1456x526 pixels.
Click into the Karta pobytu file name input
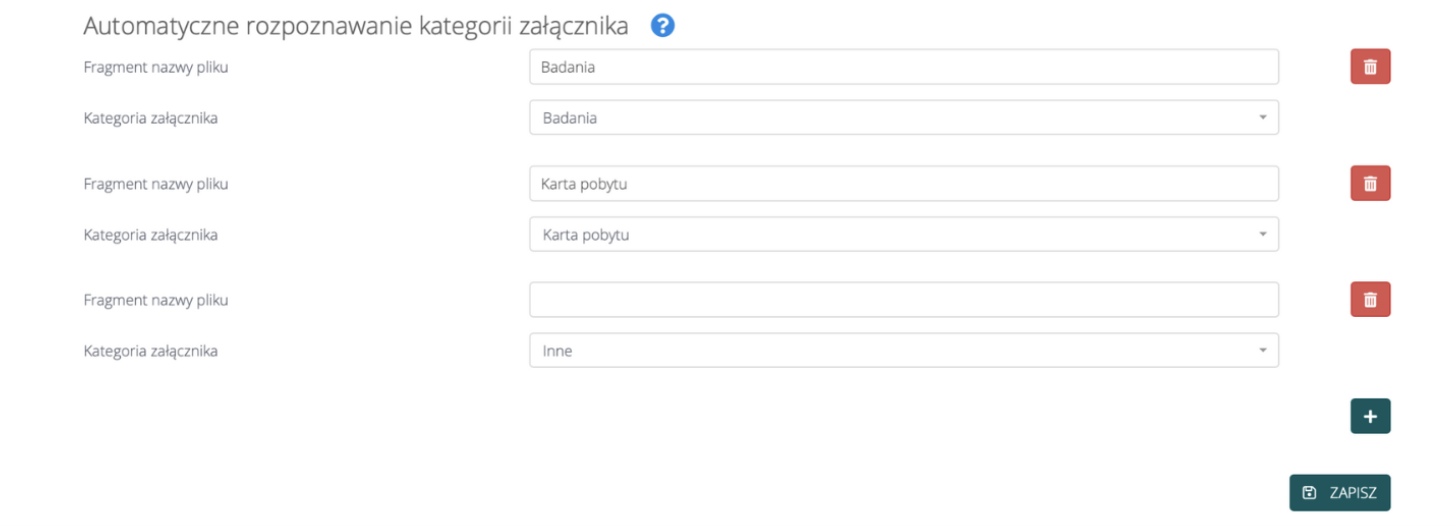(x=903, y=183)
